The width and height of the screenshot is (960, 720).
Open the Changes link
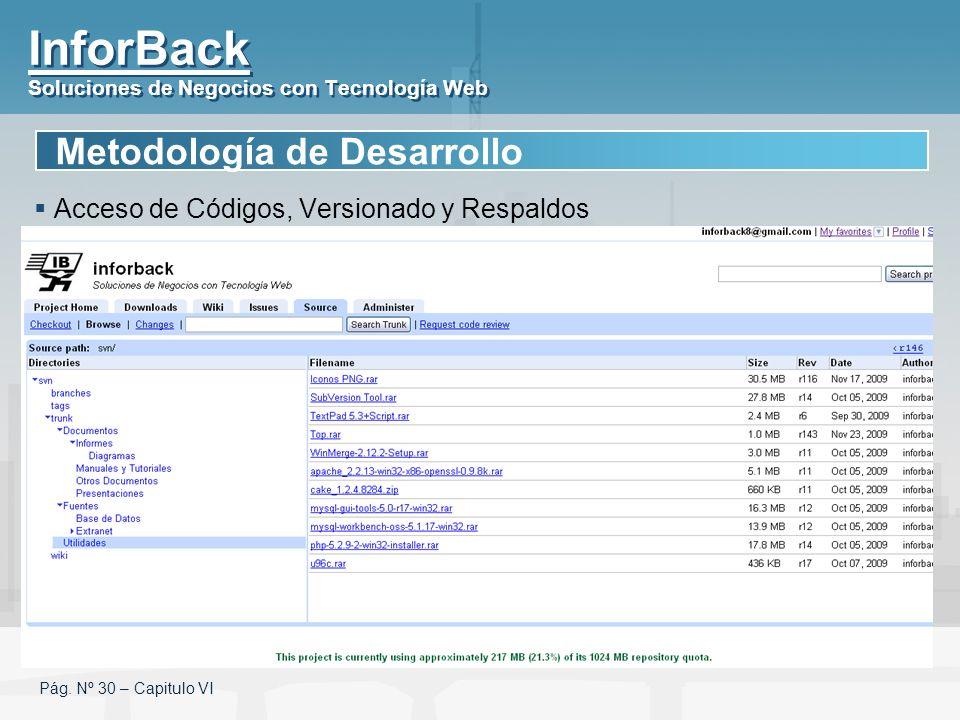pos(154,324)
